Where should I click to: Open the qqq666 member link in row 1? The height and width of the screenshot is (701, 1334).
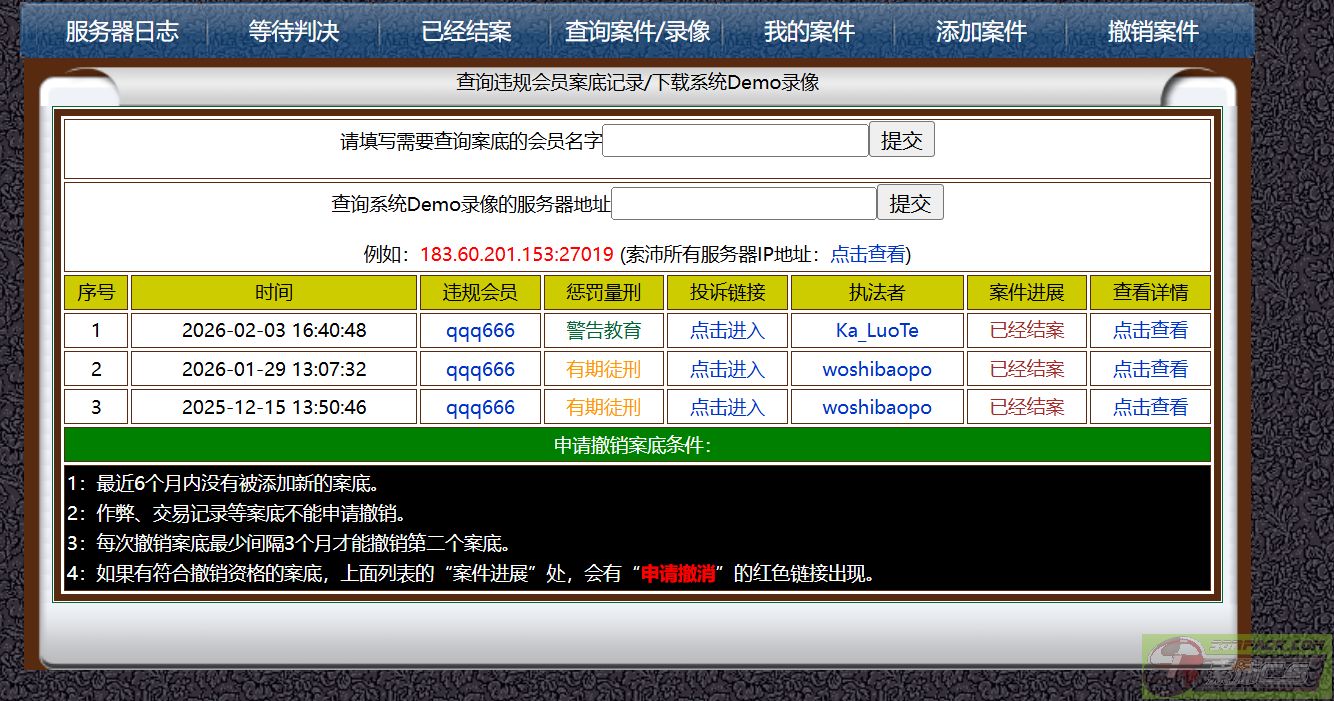coord(480,331)
